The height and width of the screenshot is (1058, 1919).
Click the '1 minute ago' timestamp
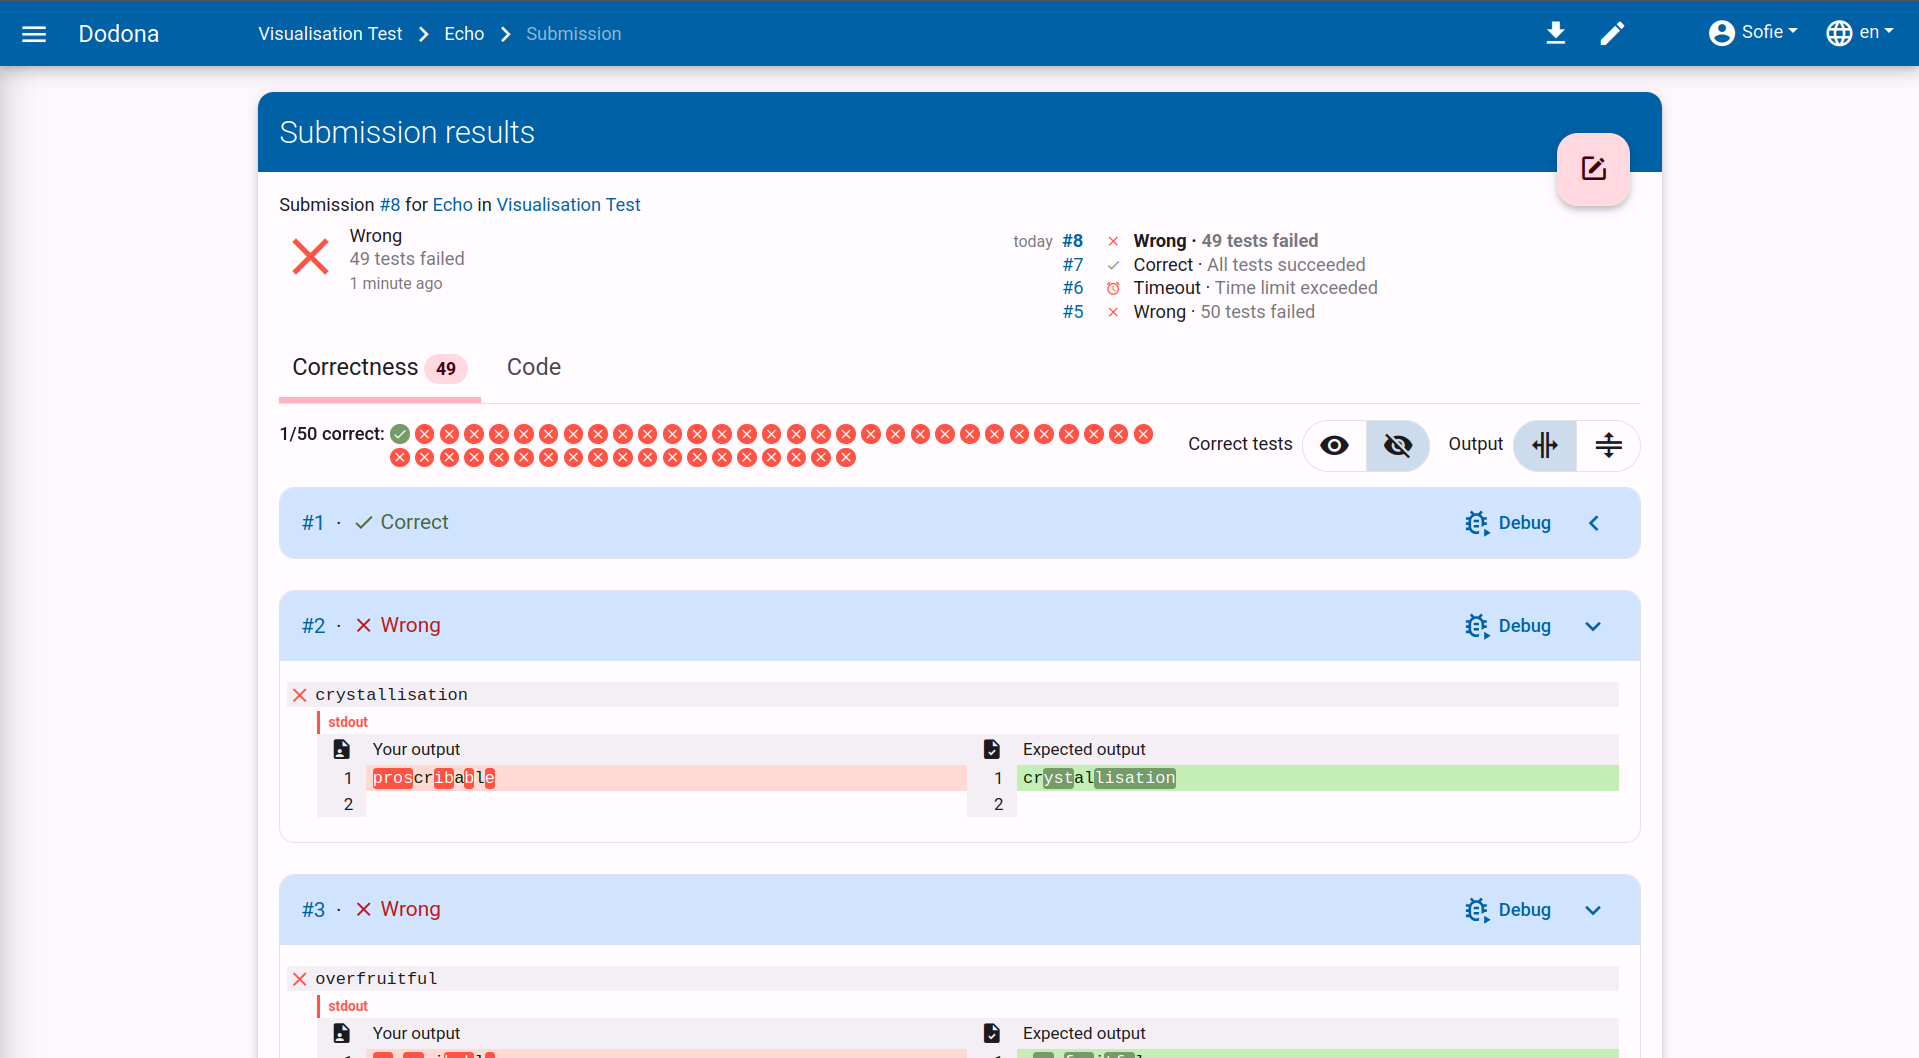coord(396,284)
